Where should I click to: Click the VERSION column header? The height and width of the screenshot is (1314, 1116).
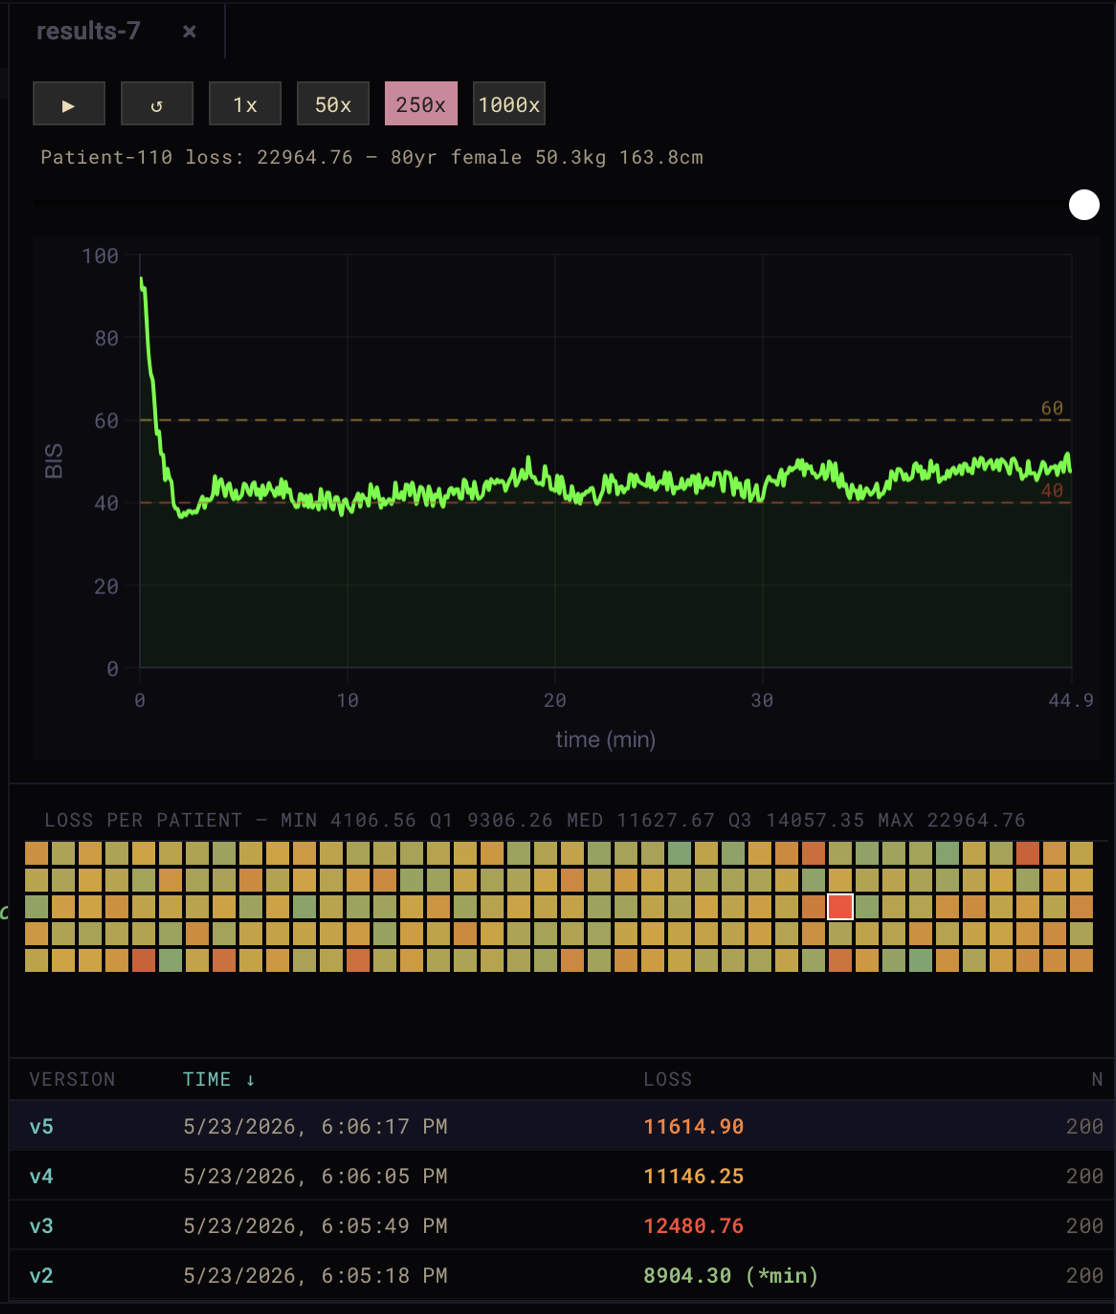(x=72, y=1079)
